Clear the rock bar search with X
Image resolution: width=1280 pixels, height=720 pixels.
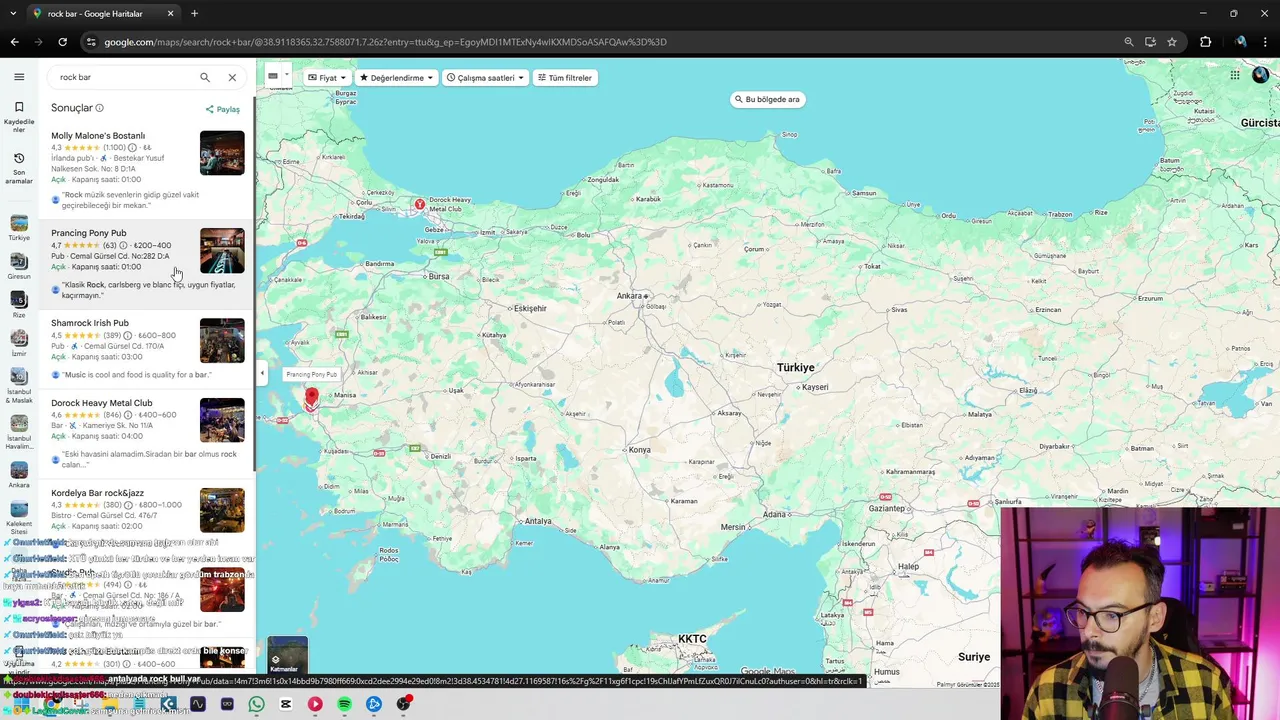point(232,77)
